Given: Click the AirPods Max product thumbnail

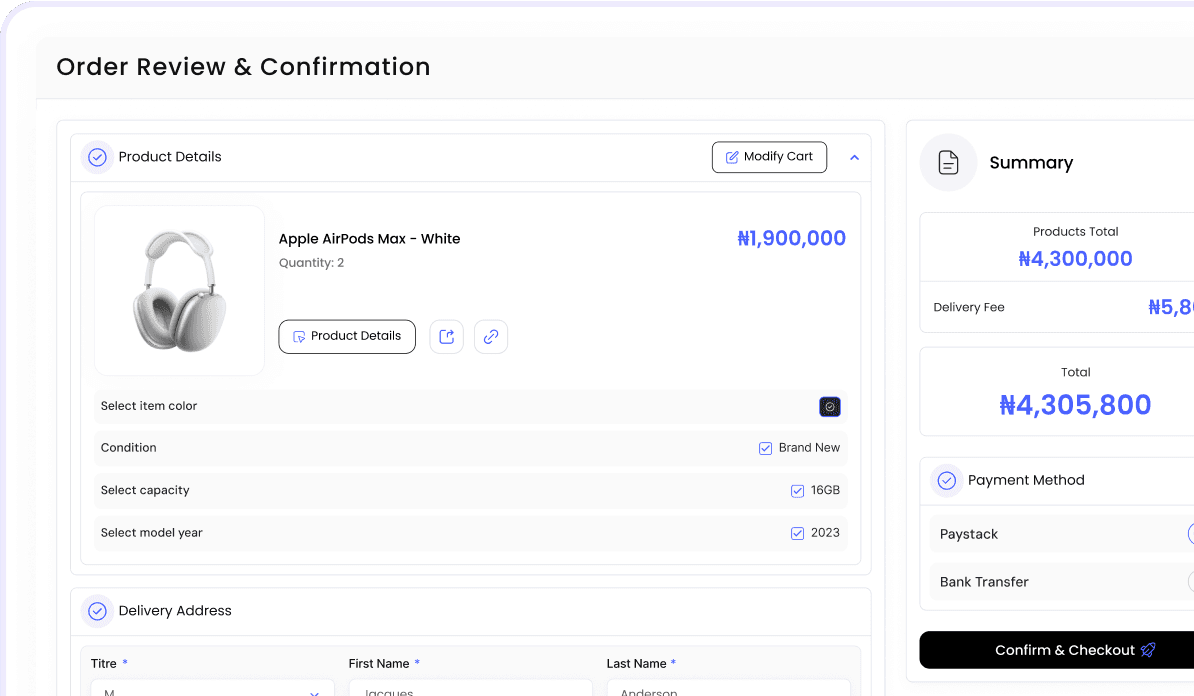Looking at the screenshot, I should [180, 291].
